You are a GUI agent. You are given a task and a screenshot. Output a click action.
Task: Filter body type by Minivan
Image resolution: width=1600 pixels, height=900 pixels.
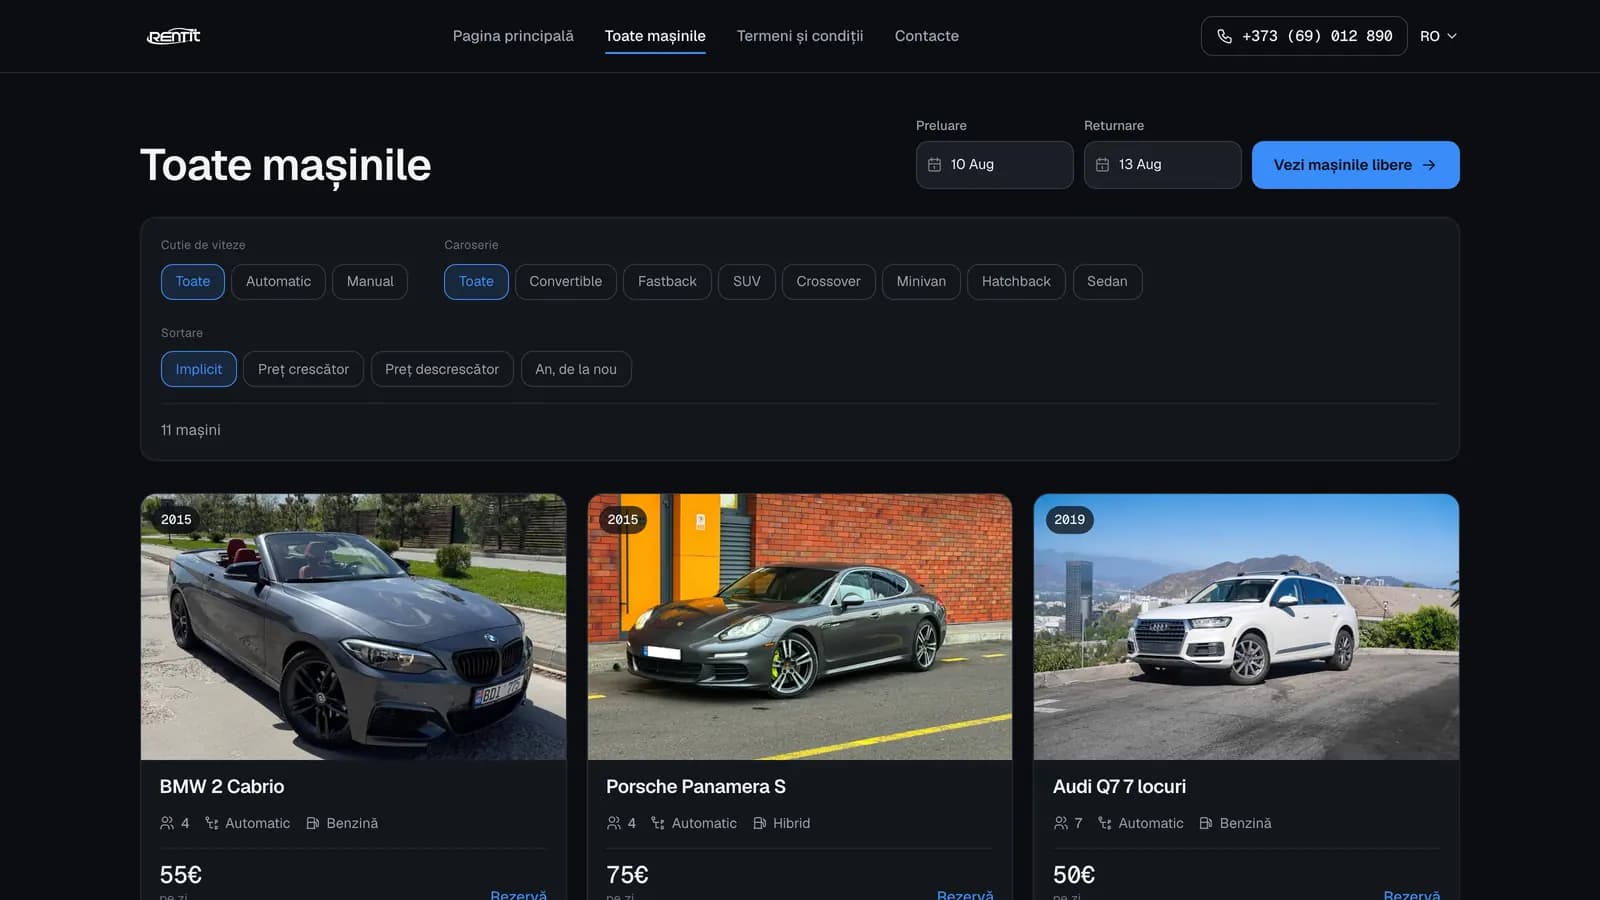tap(921, 282)
